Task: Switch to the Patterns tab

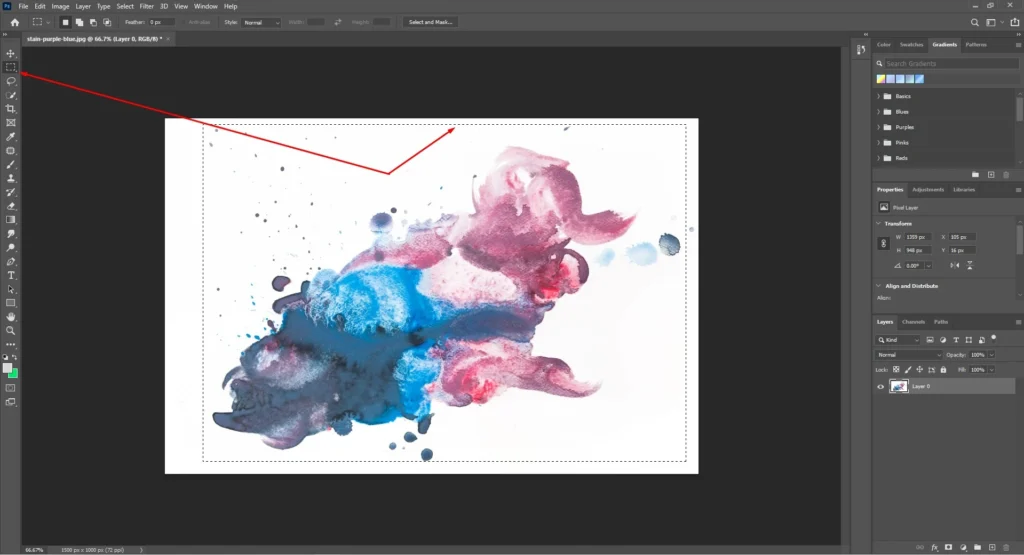Action: [x=976, y=44]
